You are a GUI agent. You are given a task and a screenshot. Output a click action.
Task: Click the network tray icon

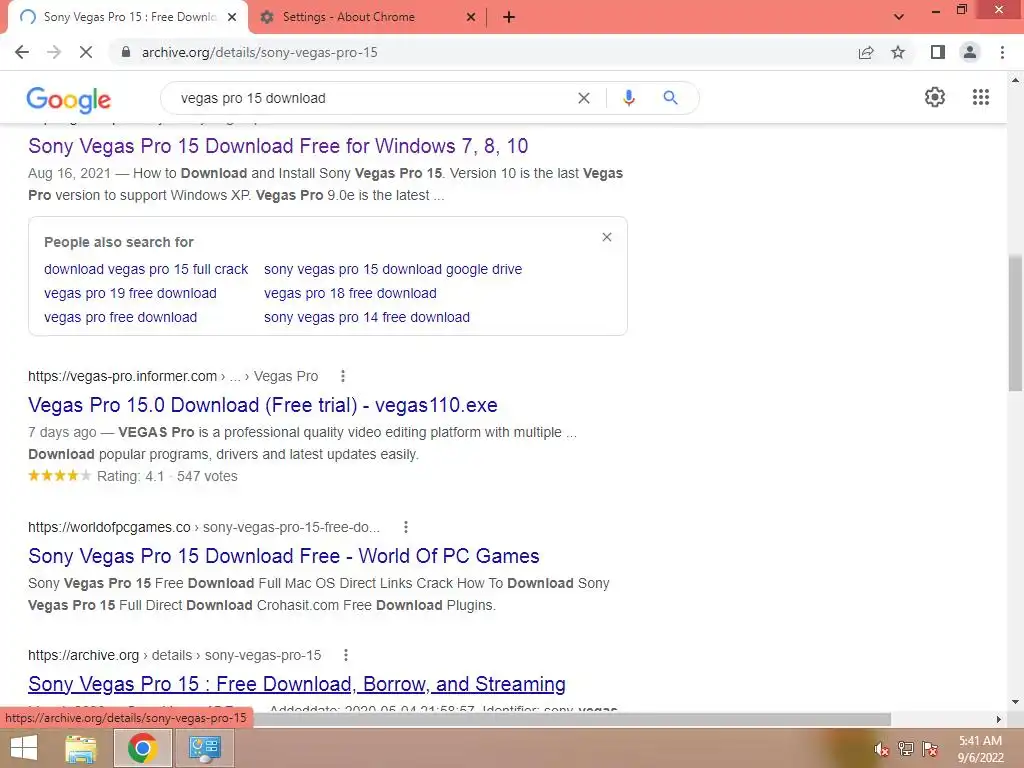[906, 749]
